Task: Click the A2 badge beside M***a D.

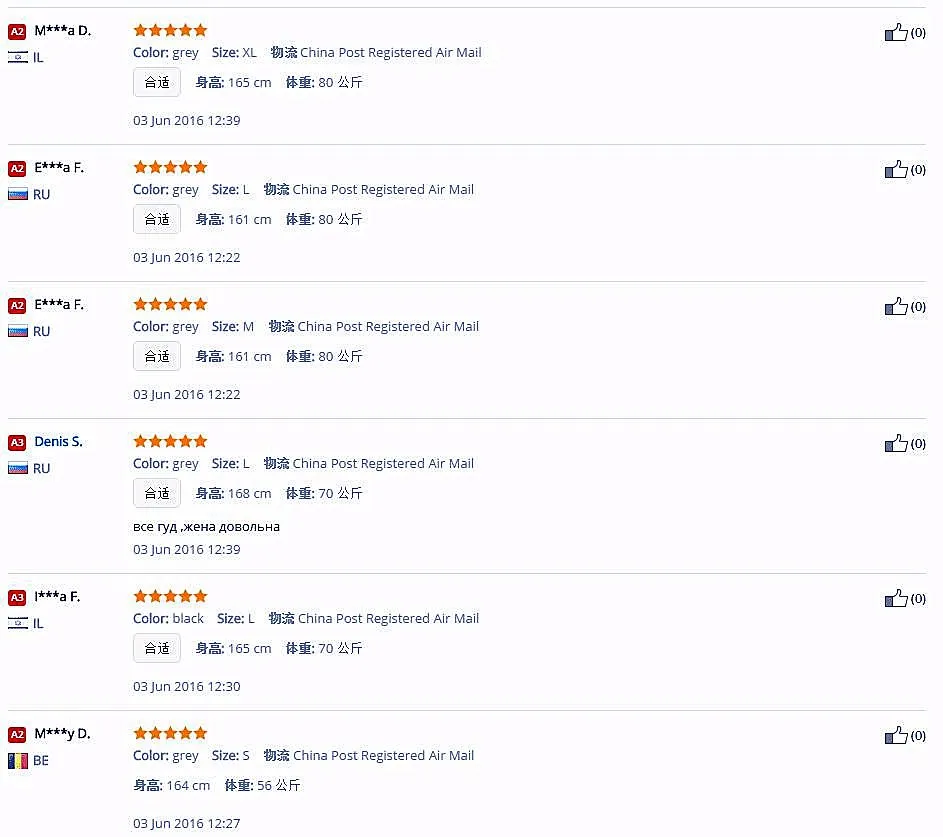Action: 17,31
